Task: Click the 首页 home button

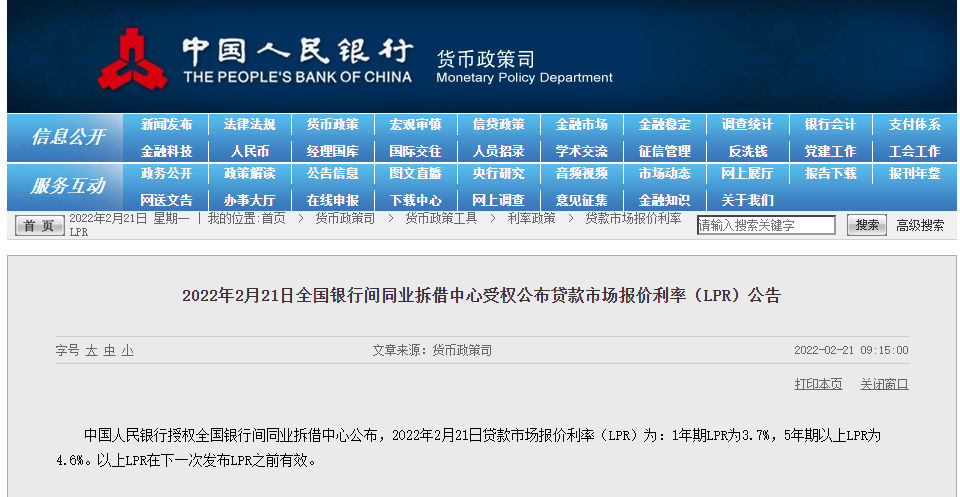Action: 39,226
